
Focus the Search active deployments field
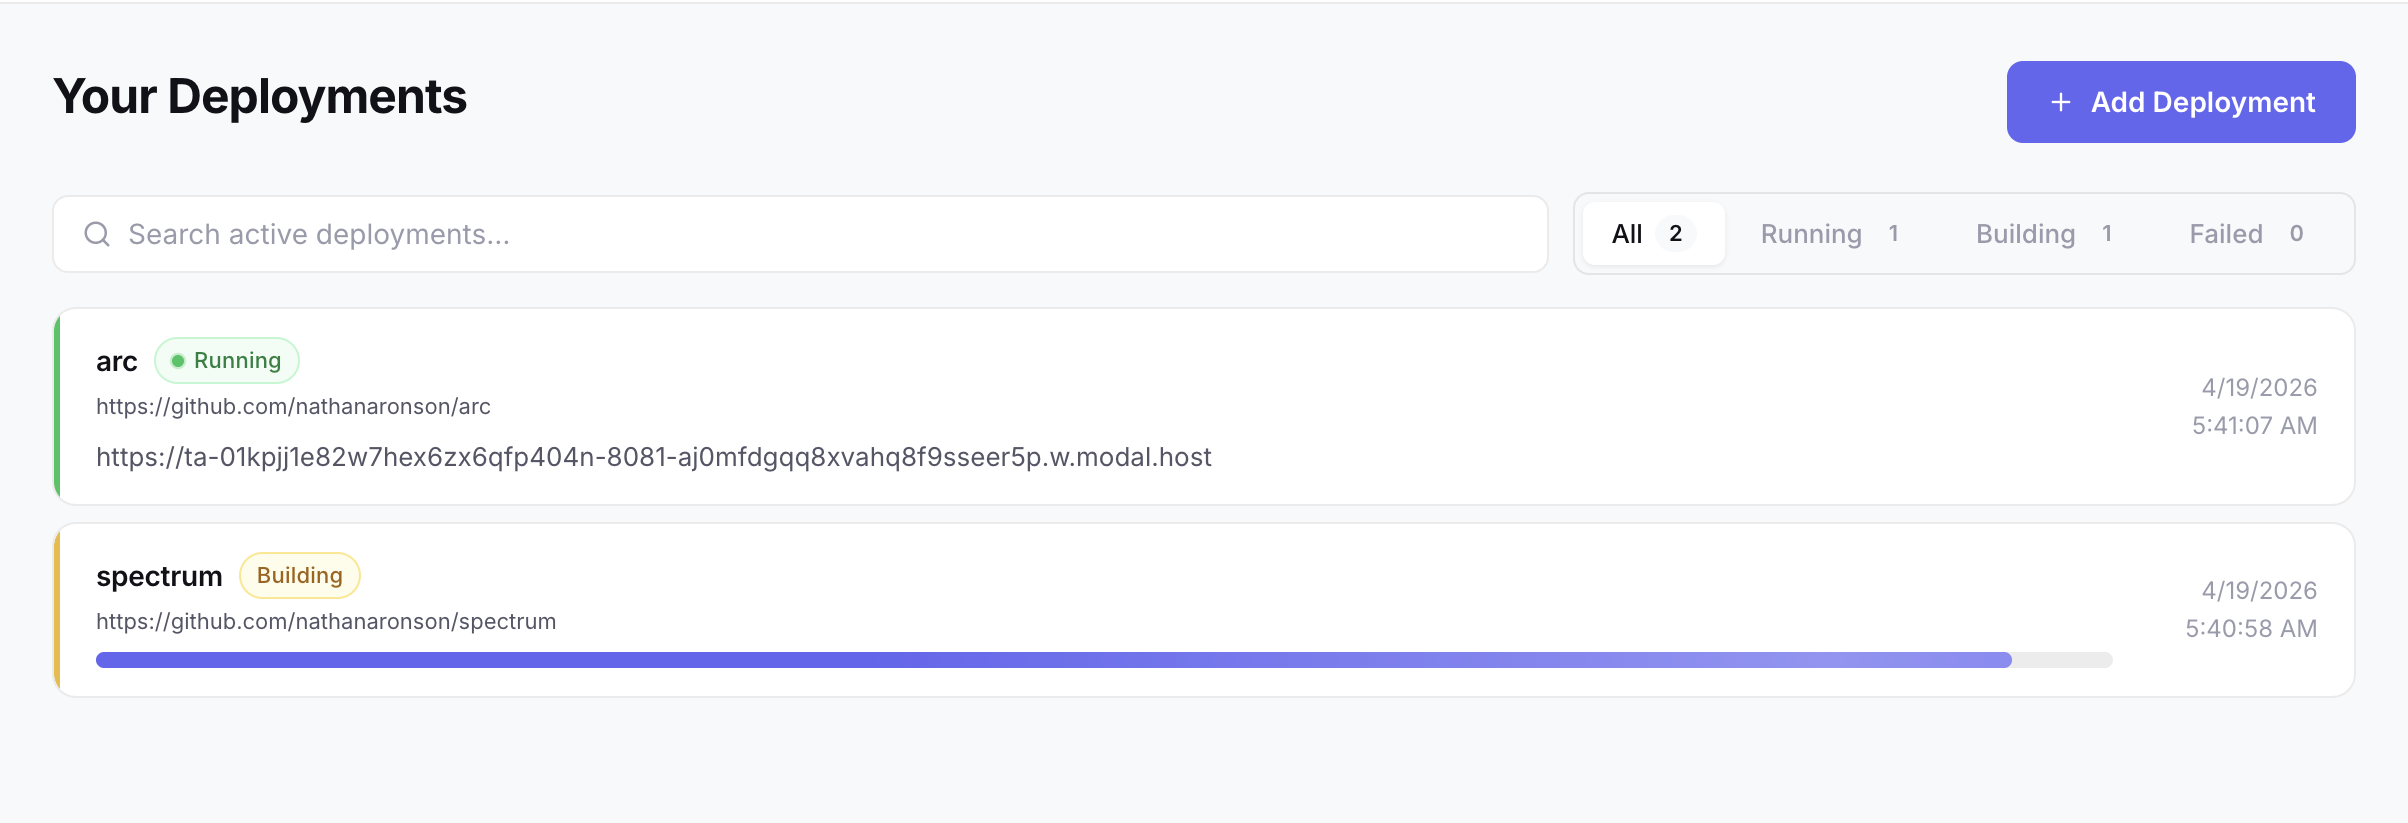800,234
